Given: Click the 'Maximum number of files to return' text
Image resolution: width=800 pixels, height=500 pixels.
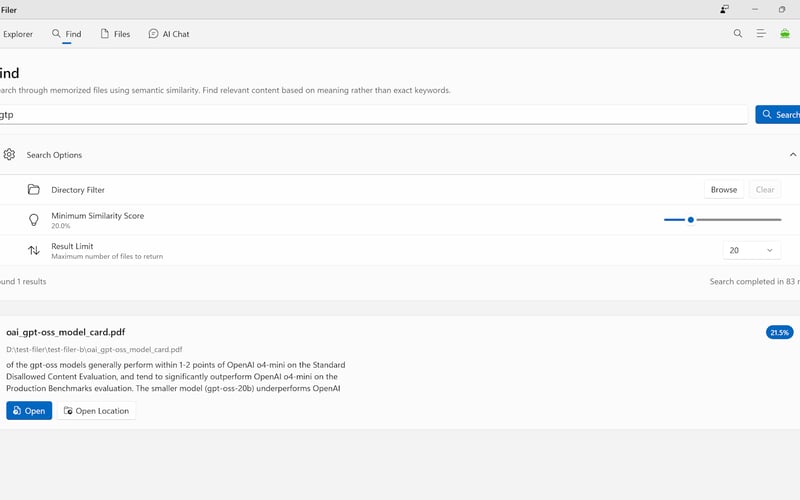Looking at the screenshot, I should pos(107,257).
